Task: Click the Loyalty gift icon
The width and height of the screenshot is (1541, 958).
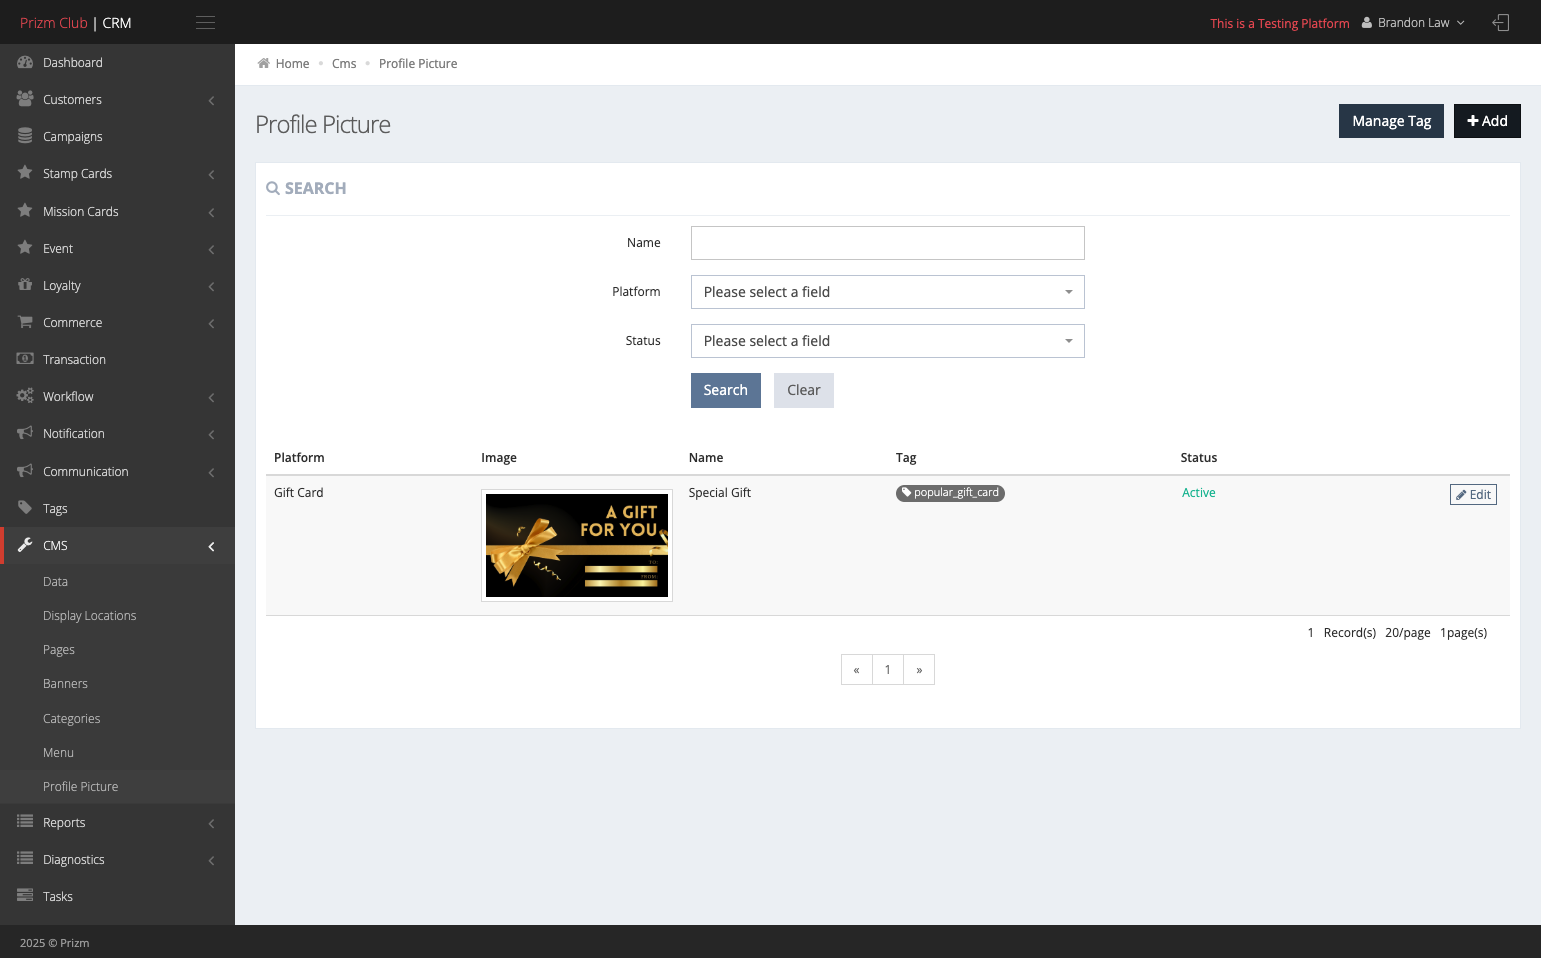Action: tap(25, 285)
